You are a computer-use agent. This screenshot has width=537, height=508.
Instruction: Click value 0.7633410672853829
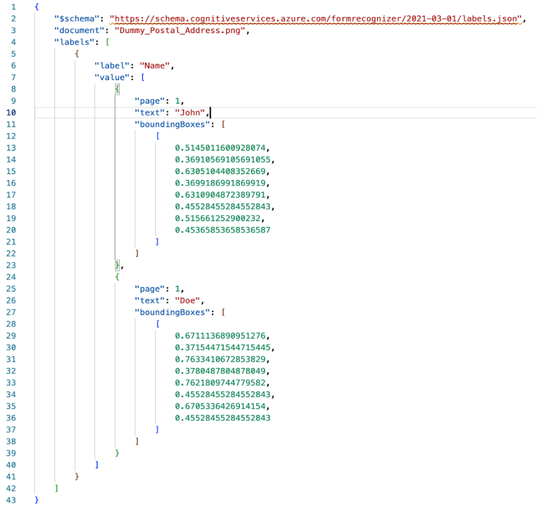pyautogui.click(x=220, y=359)
